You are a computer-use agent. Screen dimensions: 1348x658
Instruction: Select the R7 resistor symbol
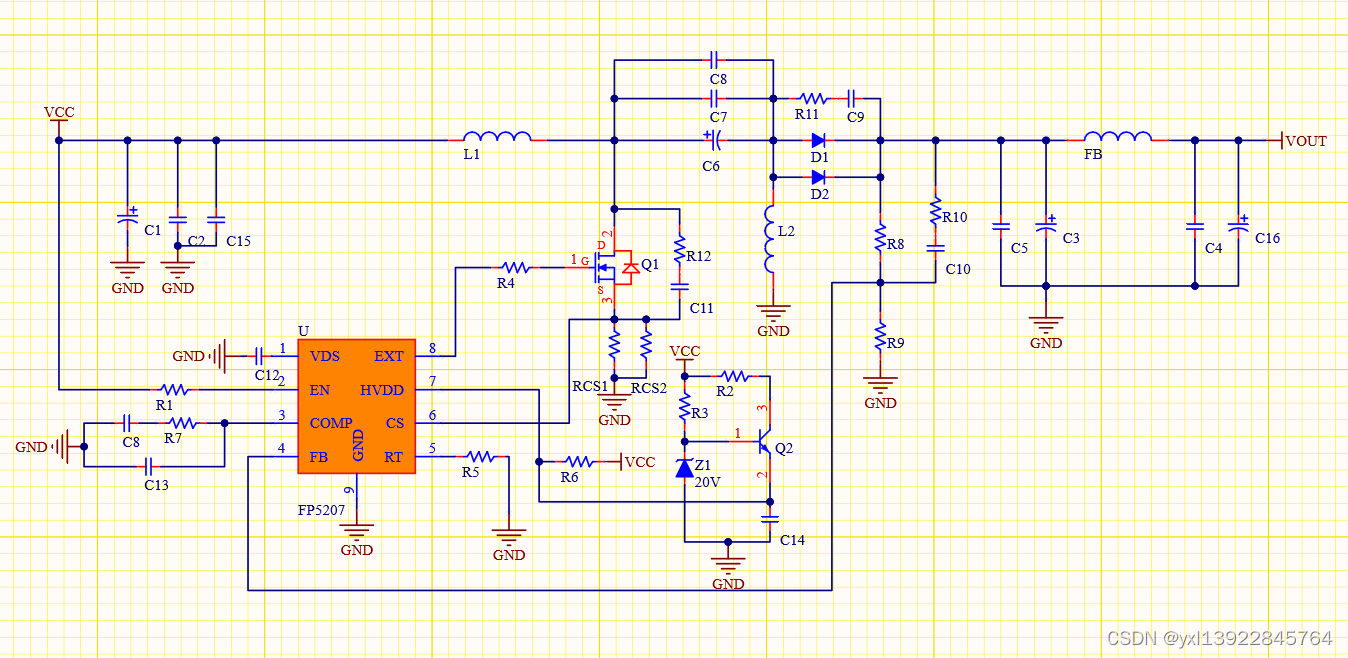(182, 423)
